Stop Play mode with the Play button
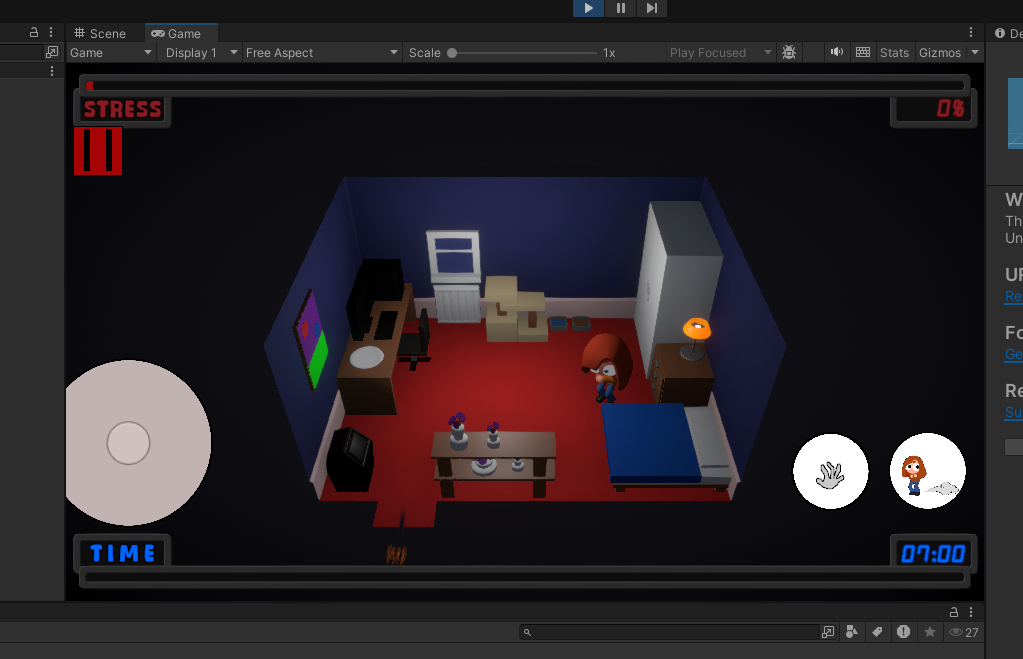The height and width of the screenshot is (659, 1023). pos(587,9)
